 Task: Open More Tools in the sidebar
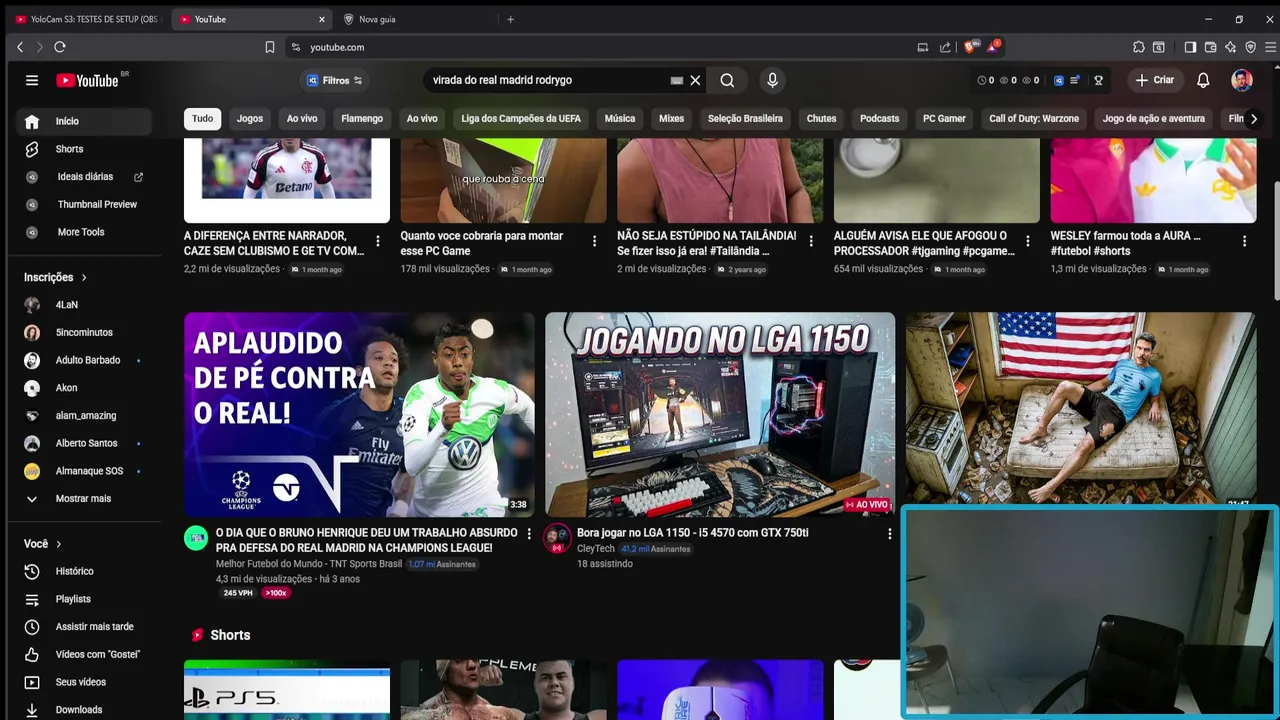pos(84,232)
